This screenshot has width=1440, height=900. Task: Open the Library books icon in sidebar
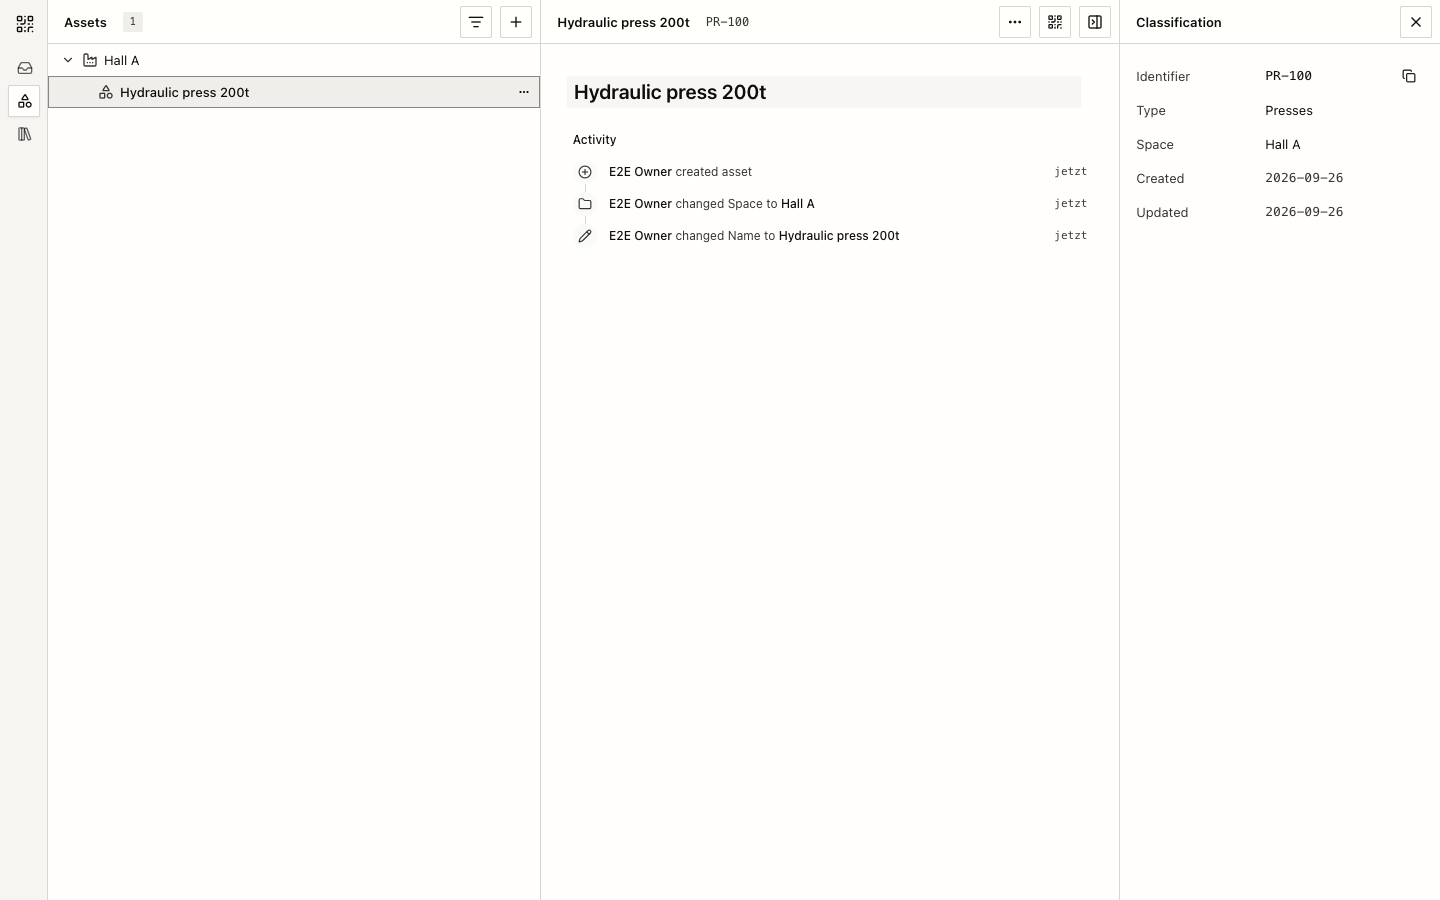click(25, 134)
